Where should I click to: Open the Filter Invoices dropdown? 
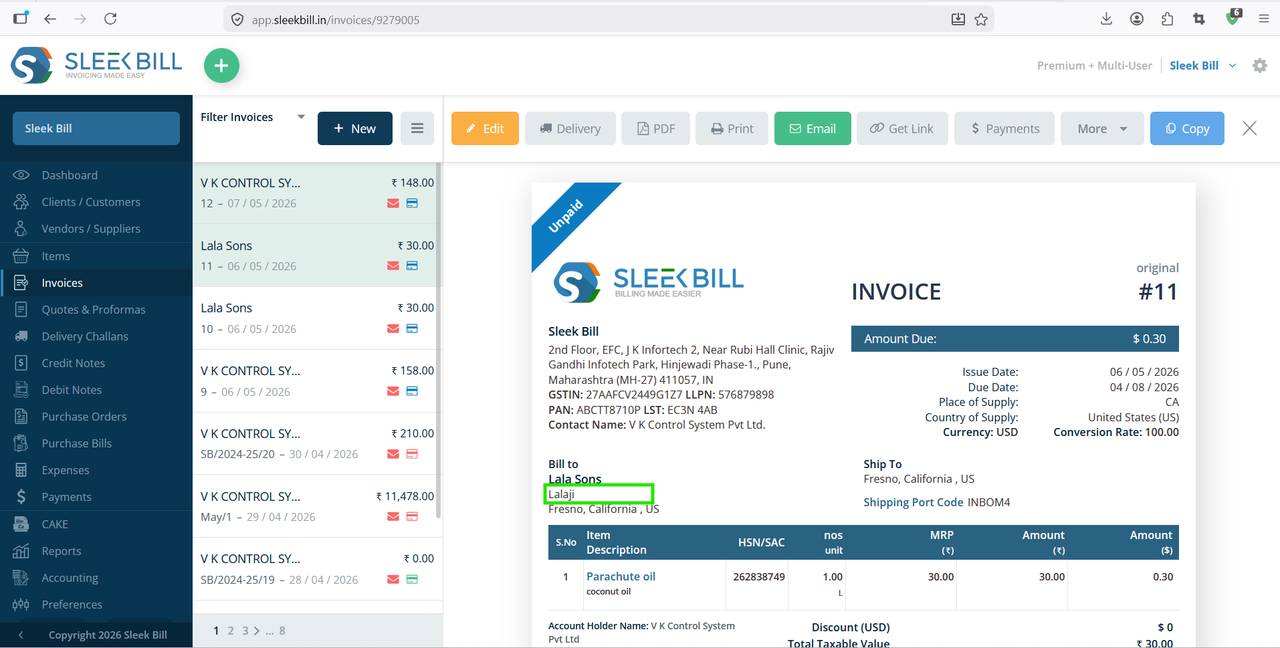tap(253, 117)
